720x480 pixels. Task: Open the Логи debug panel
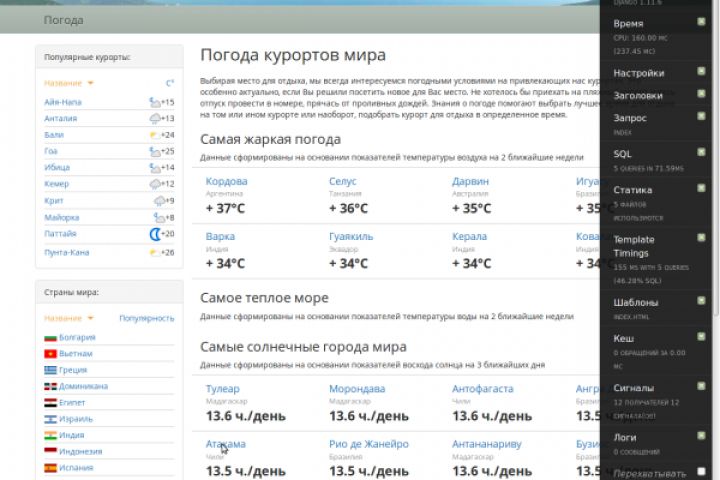(x=625, y=438)
